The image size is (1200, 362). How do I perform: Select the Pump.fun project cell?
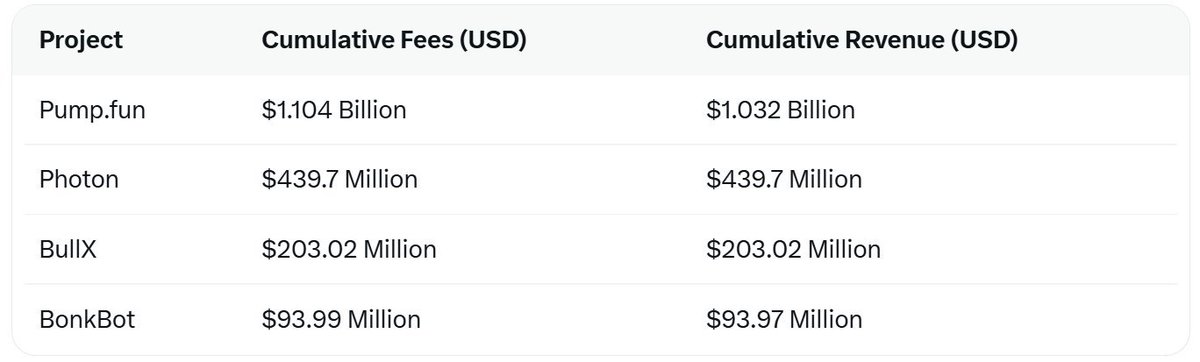(x=92, y=109)
